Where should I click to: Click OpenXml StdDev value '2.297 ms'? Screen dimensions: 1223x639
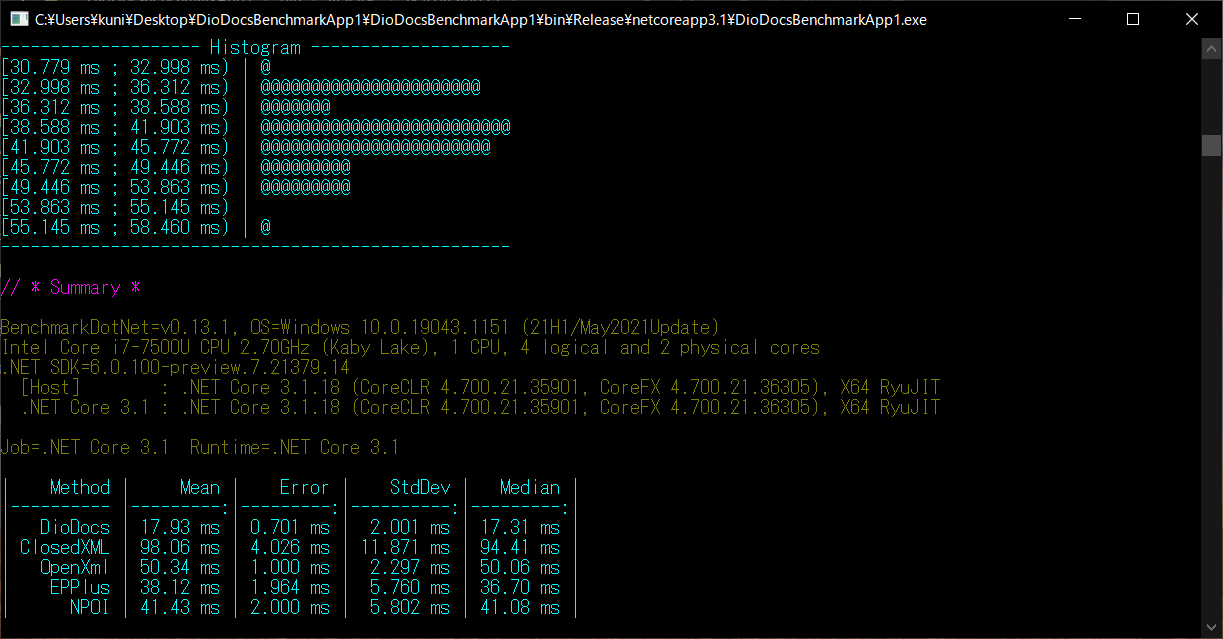pyautogui.click(x=410, y=567)
